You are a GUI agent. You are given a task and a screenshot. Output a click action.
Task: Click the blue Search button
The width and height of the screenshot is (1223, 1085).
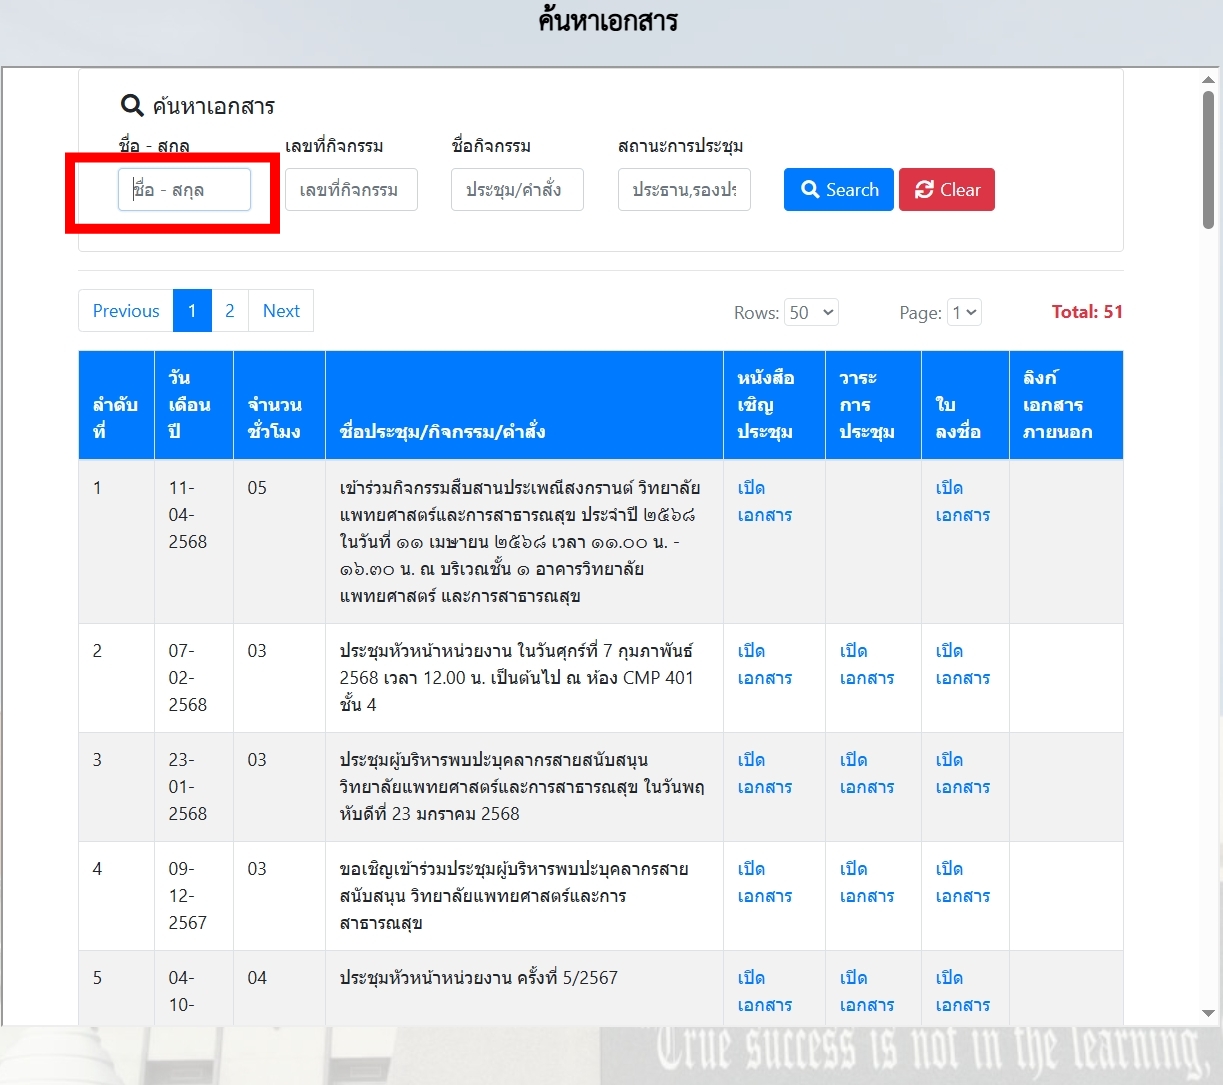point(838,190)
